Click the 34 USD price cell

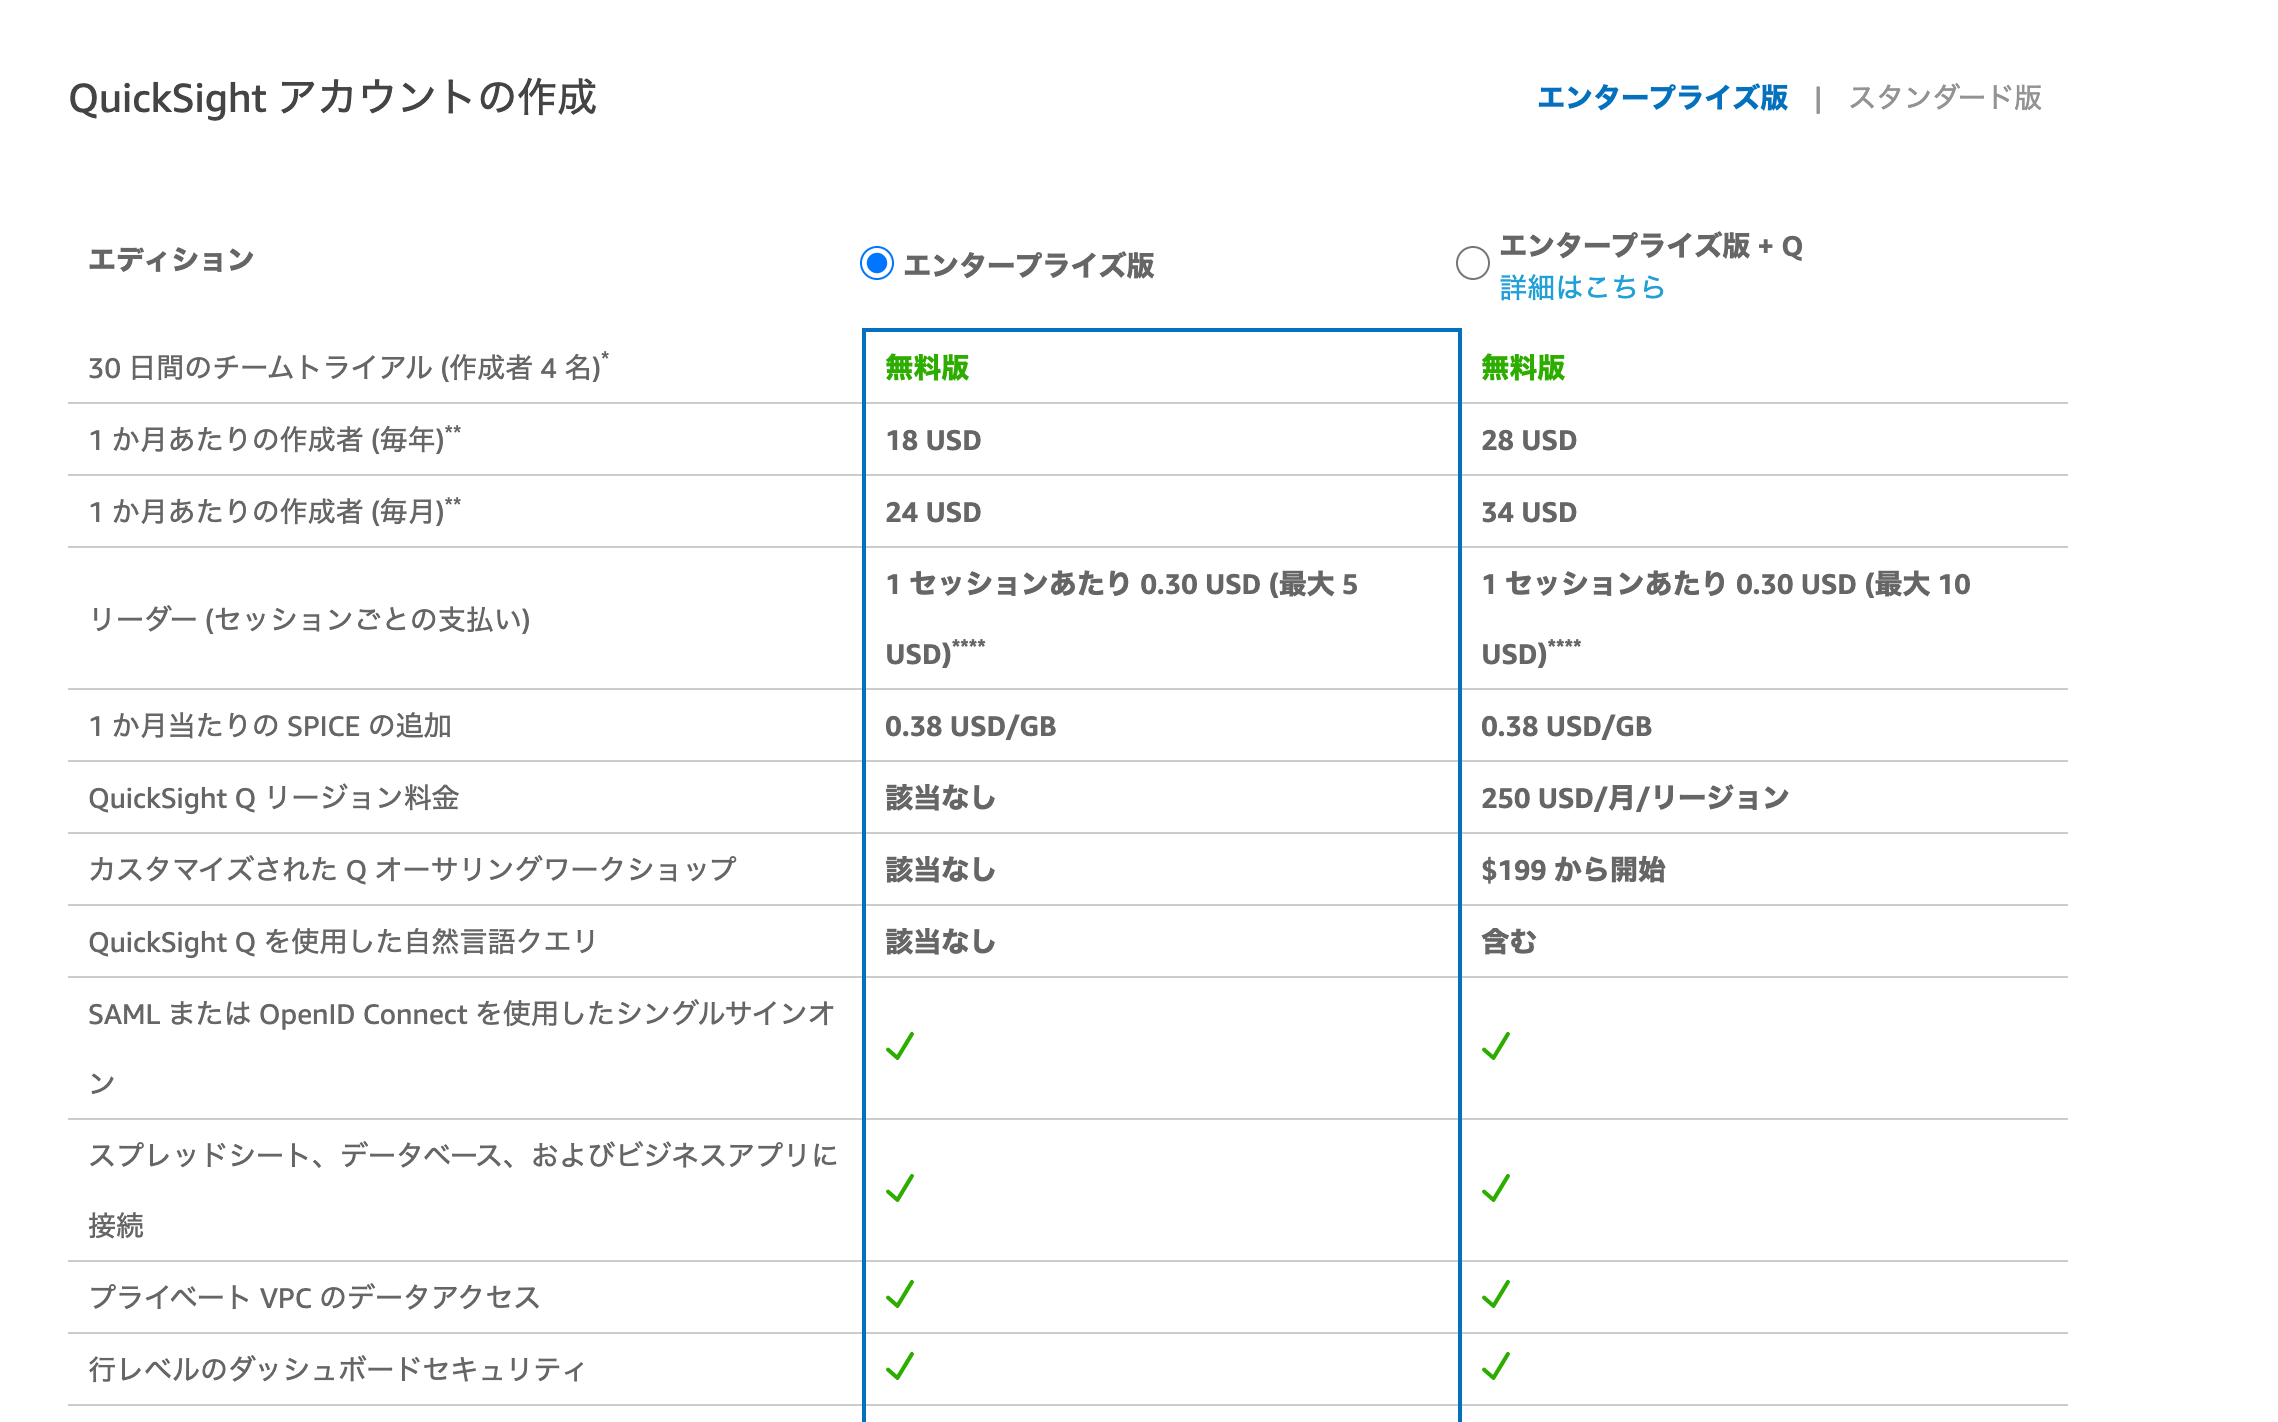point(1529,512)
